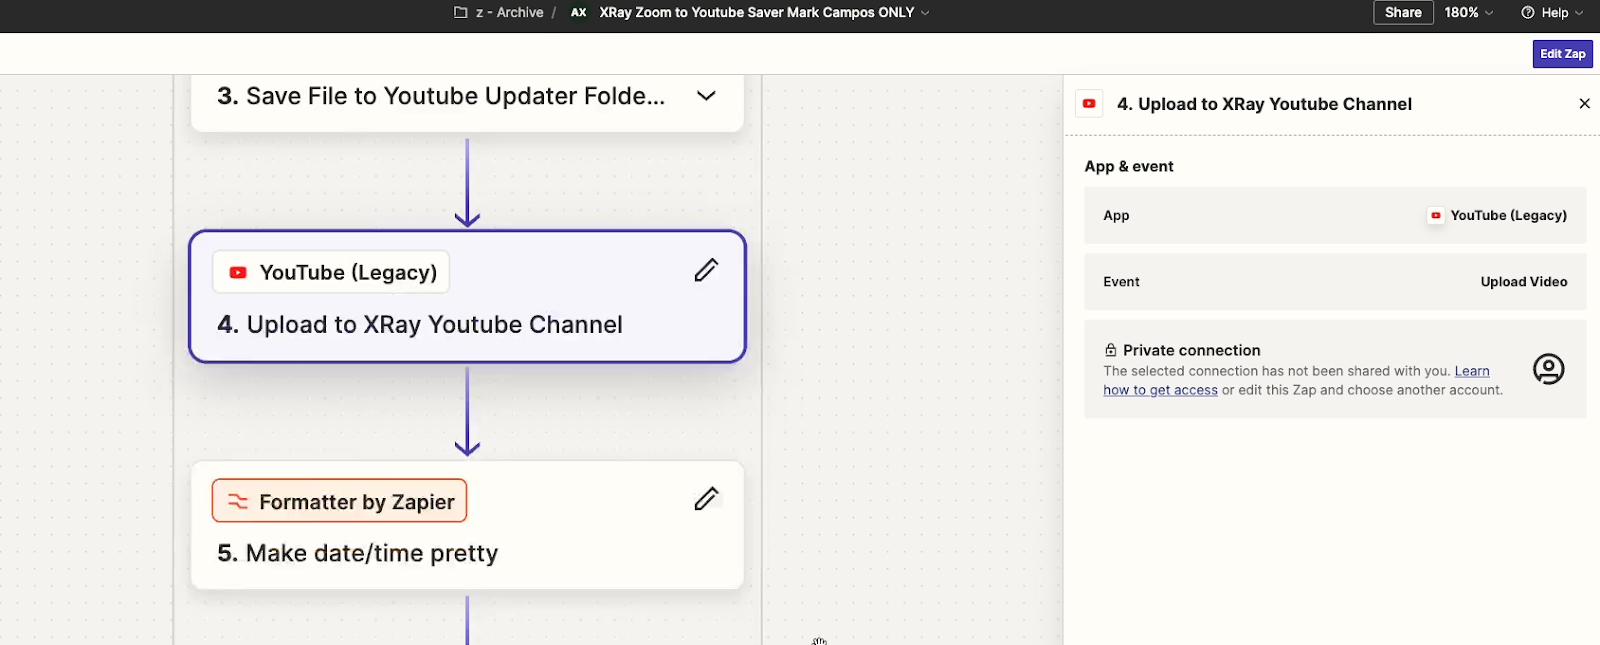Click the Formatter by Zapier app badge
Image resolution: width=1600 pixels, height=645 pixels.
[339, 501]
